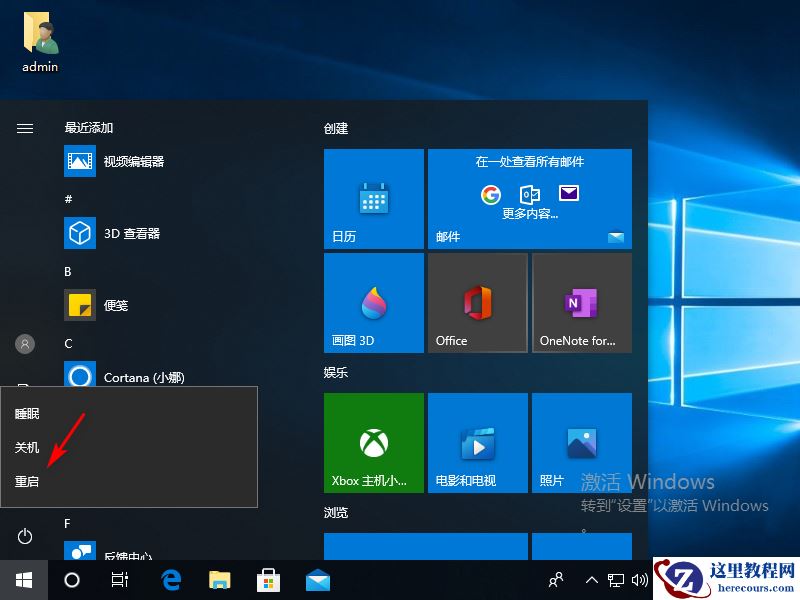The width and height of the screenshot is (800, 600).
Task: Launch Office from its tile
Action: point(477,302)
